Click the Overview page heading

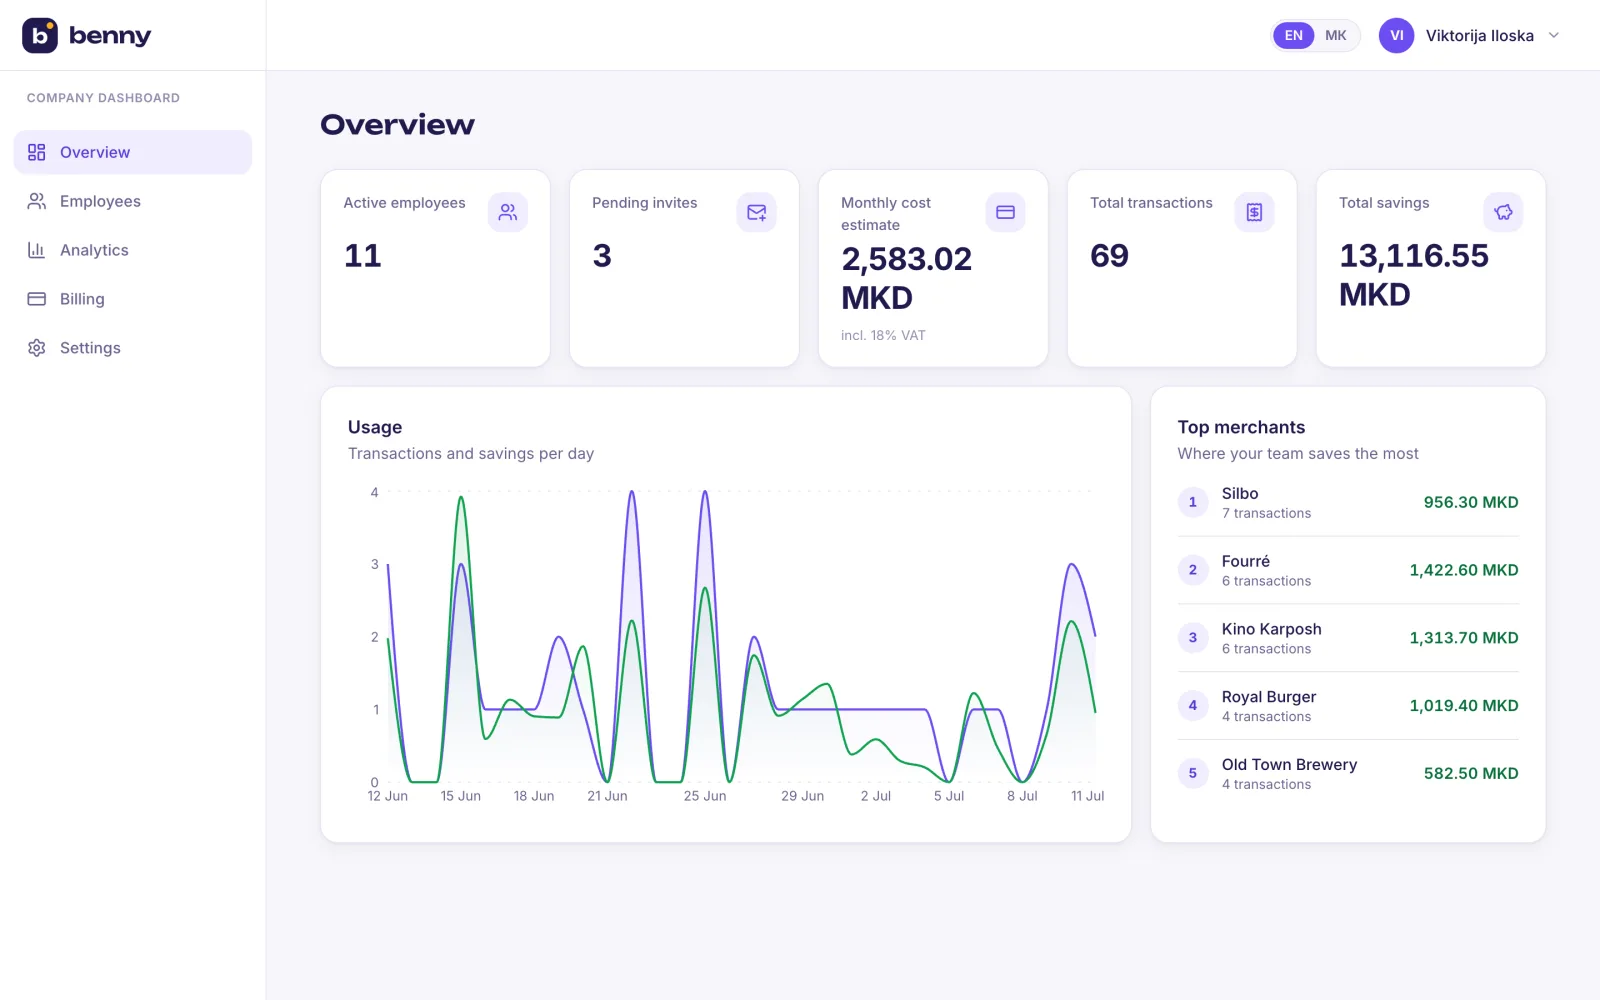(x=397, y=124)
